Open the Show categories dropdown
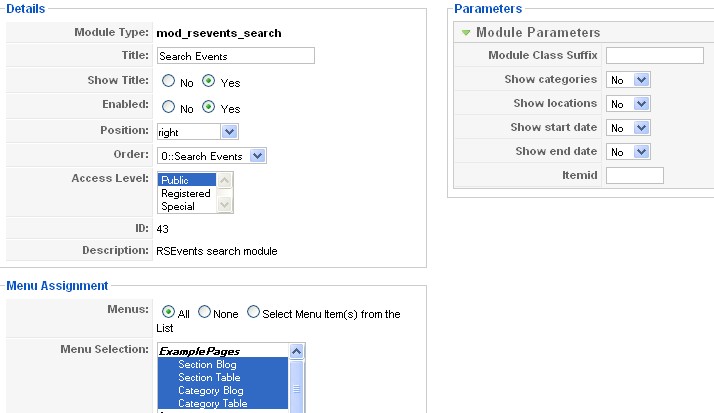 [628, 79]
